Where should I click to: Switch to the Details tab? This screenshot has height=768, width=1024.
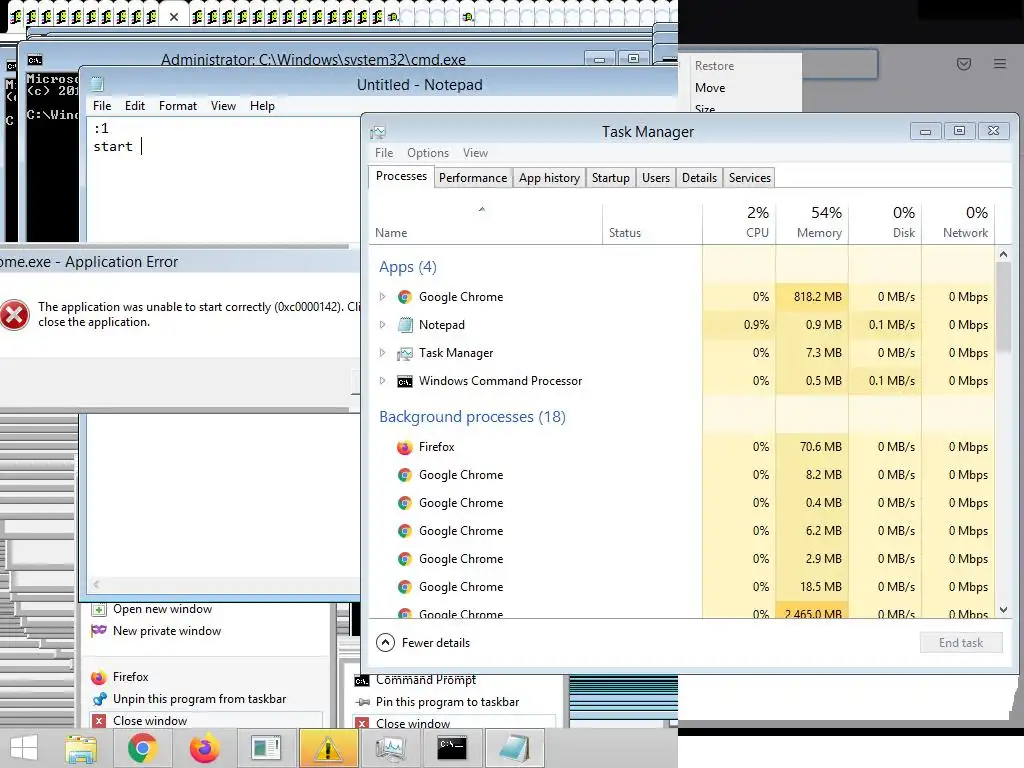699,178
